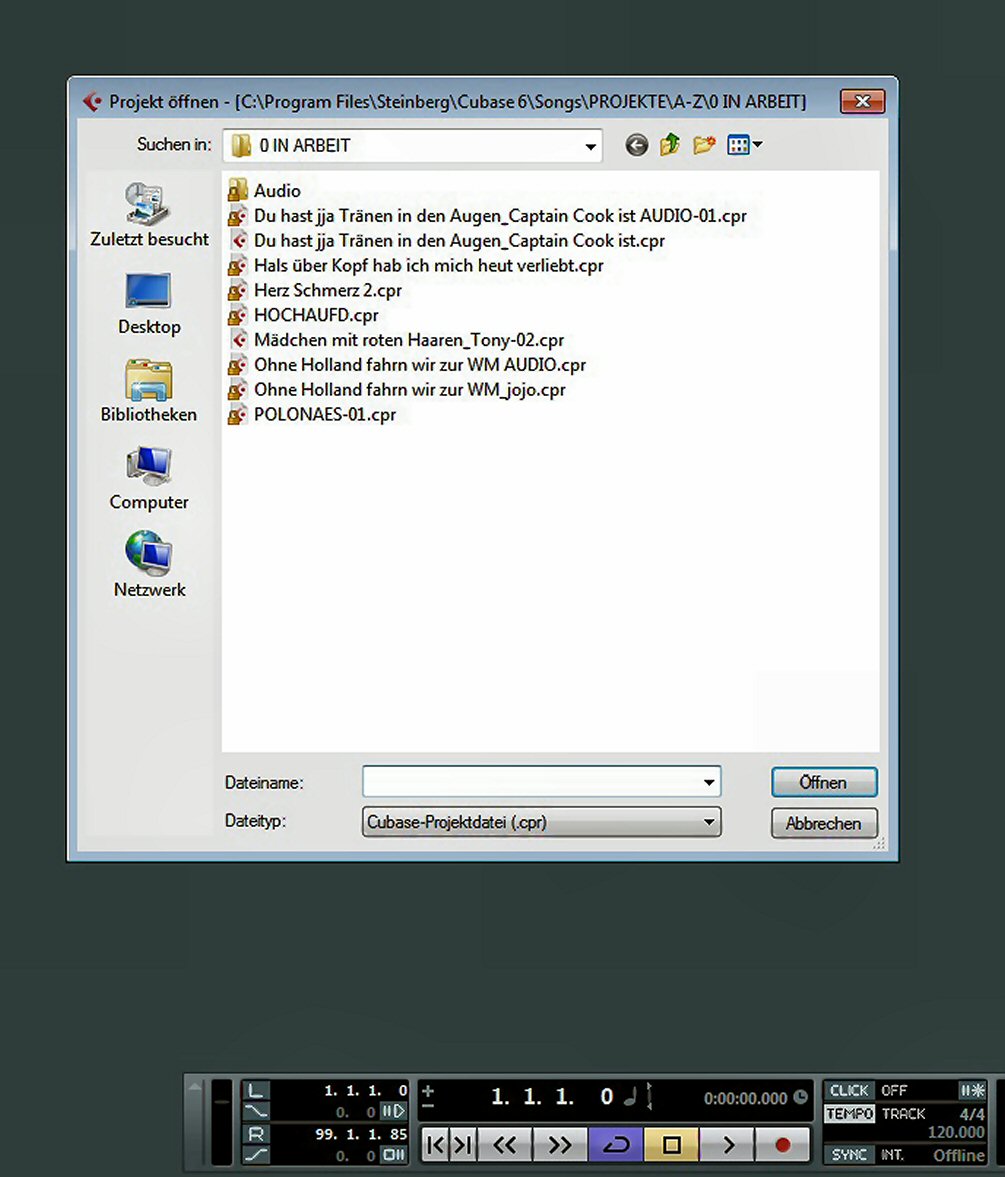Toggle the precount icon next to CLICK OFF
This screenshot has height=1177, width=1005.
coord(972,1090)
